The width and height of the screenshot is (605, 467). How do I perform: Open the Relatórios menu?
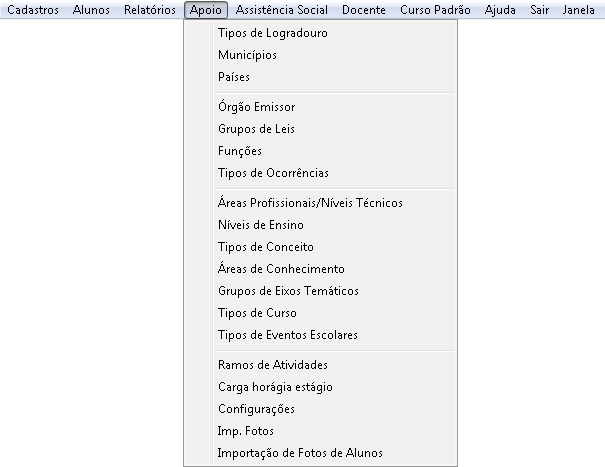pyautogui.click(x=150, y=10)
